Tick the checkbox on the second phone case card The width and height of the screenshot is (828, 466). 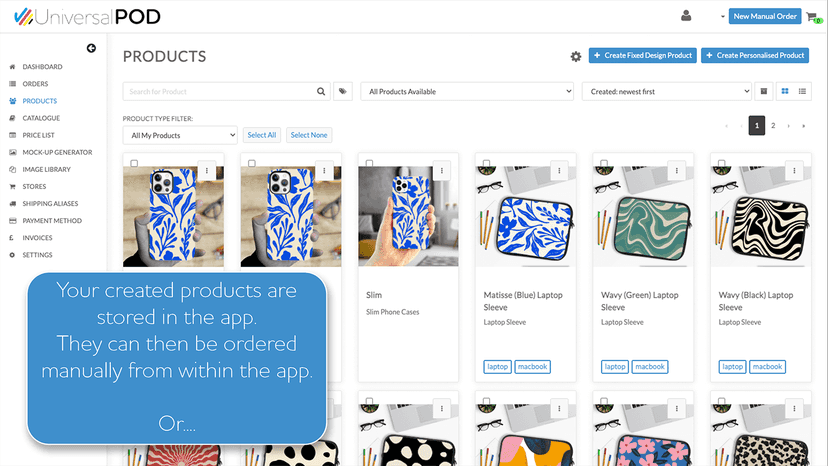252,163
